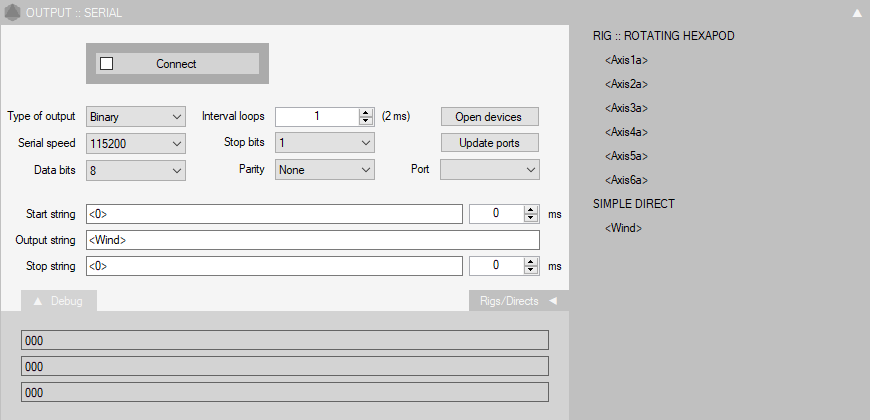The height and width of the screenshot is (420, 870).
Task: Open the Type of output dropdown
Action: click(x=136, y=117)
